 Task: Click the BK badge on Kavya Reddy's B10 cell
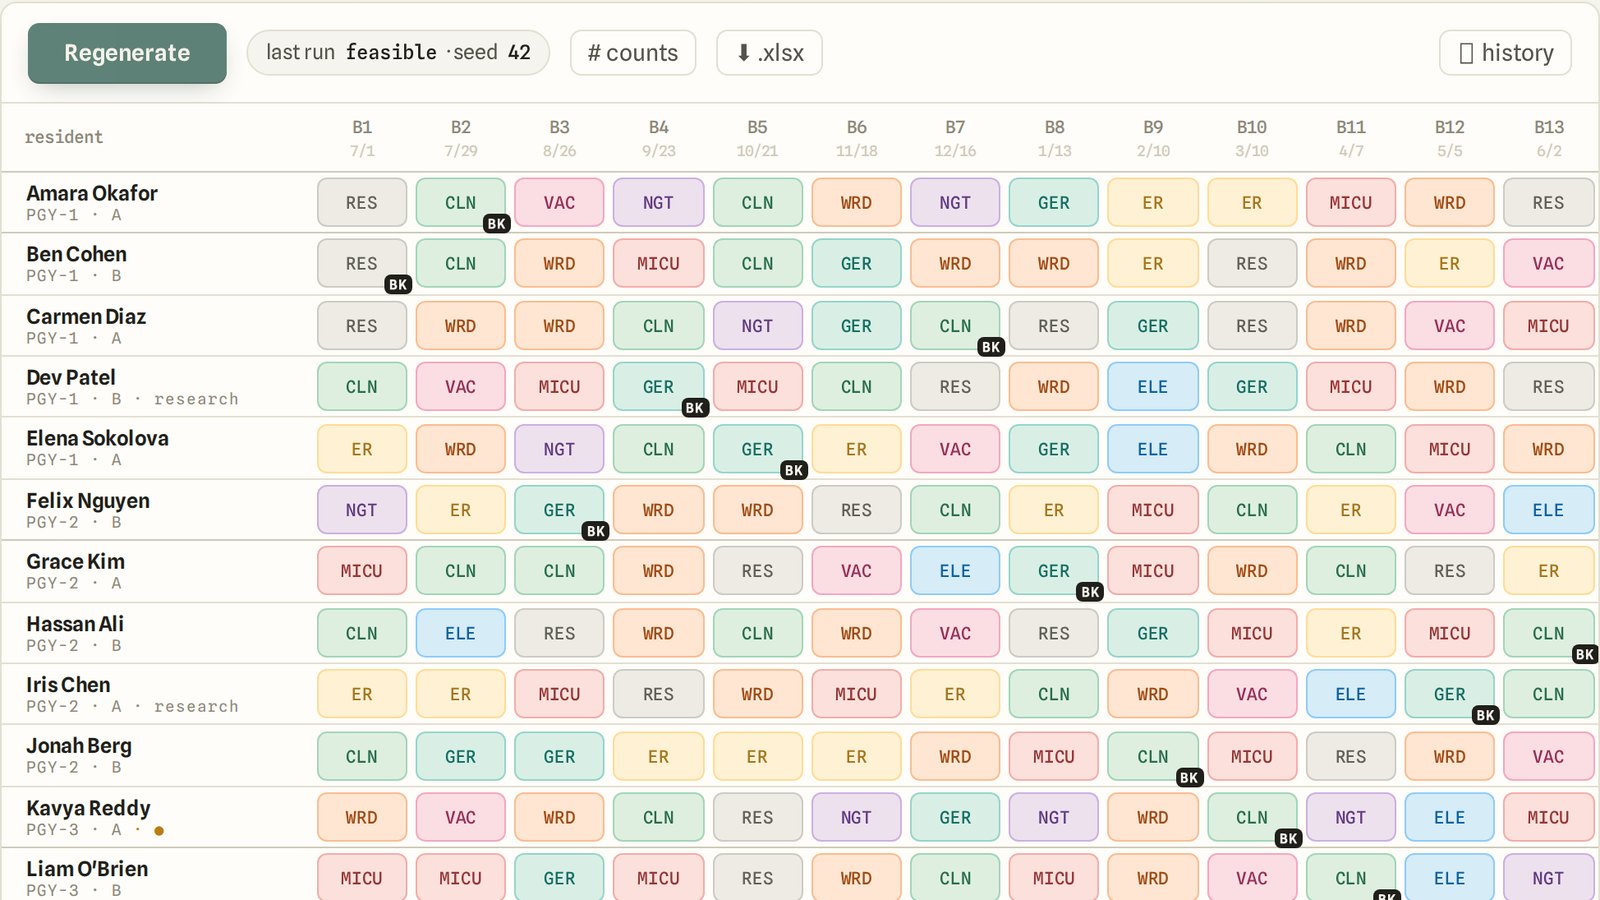[1289, 839]
